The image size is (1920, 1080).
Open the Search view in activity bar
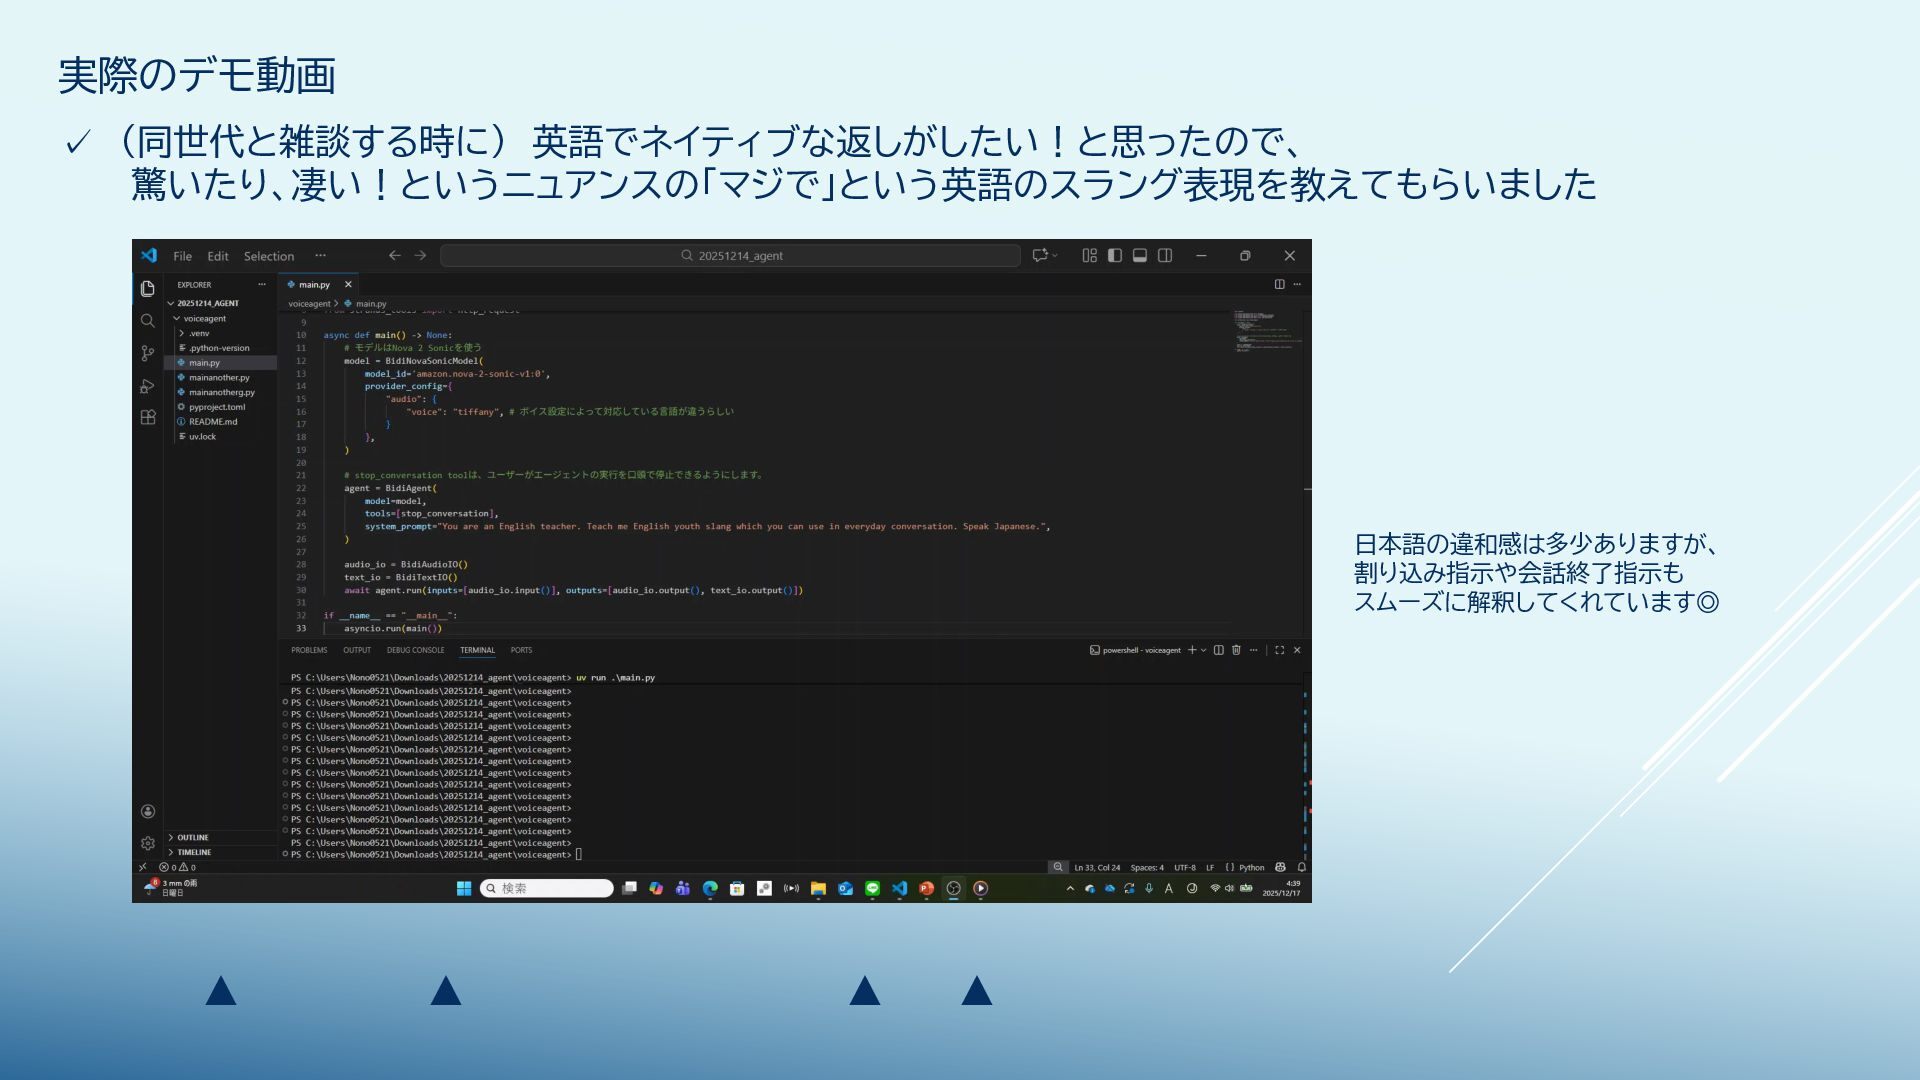click(x=148, y=321)
